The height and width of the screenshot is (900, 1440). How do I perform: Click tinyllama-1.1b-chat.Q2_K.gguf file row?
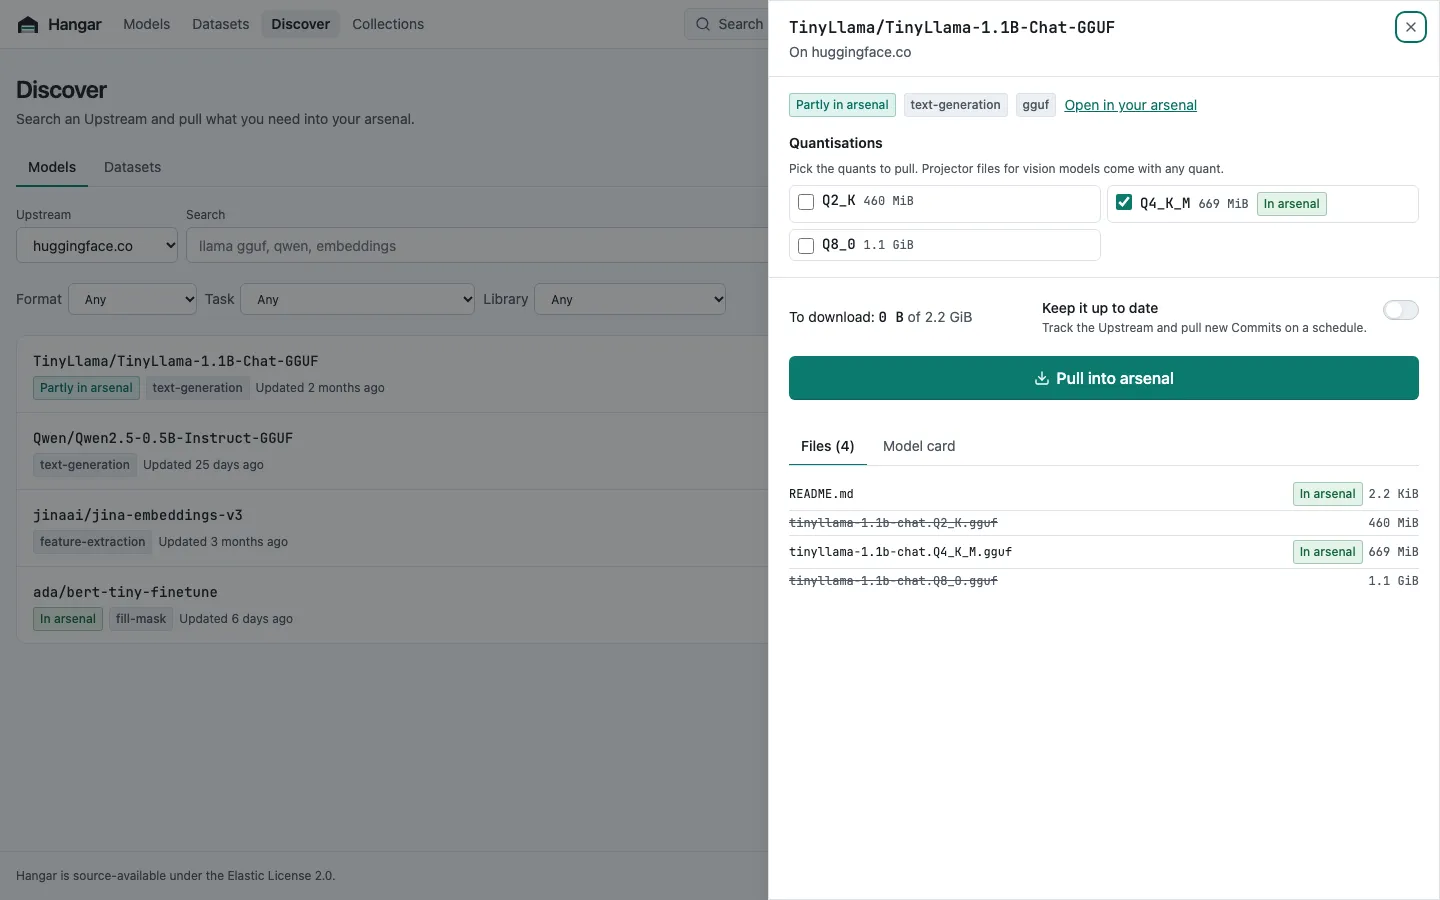tap(1104, 523)
